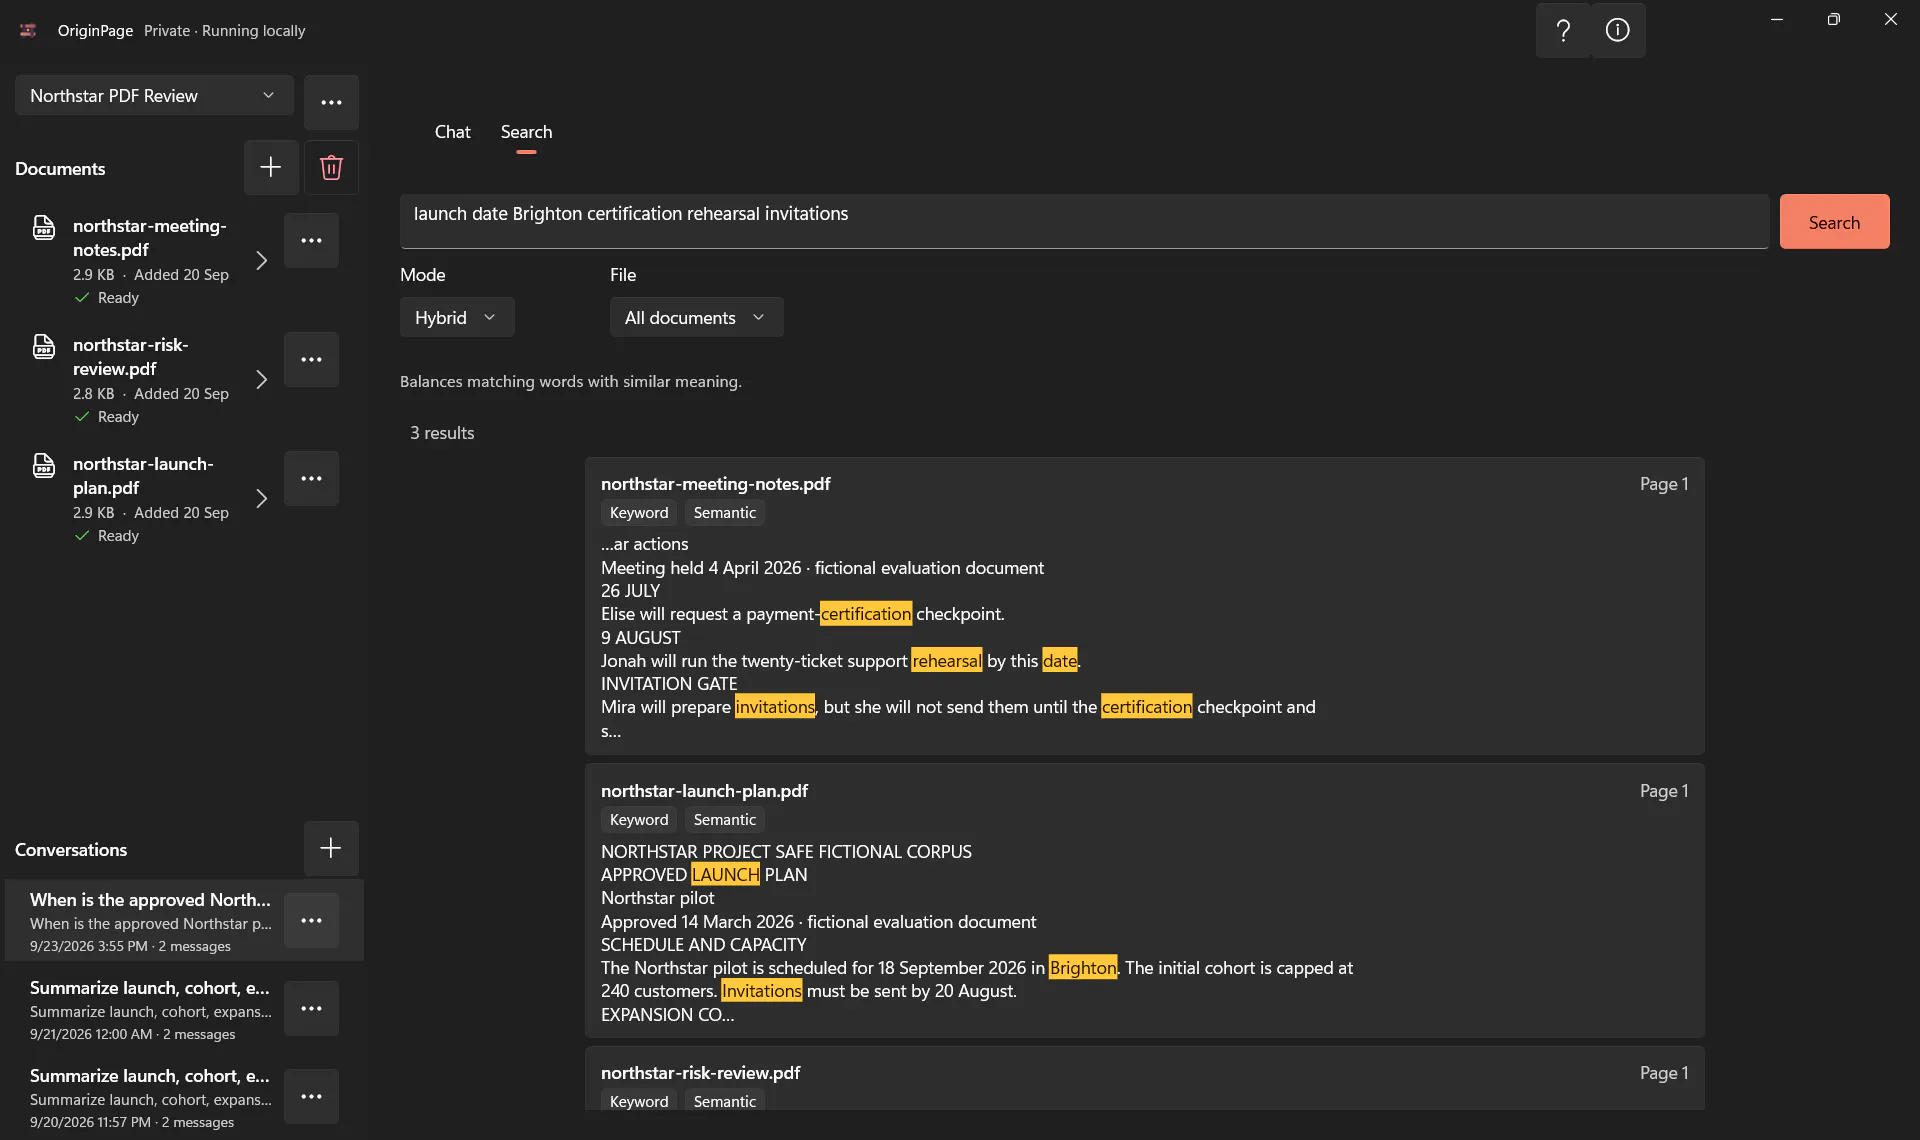Open the All documents file filter dropdown
Viewport: 1920px width, 1140px height.
(x=696, y=317)
